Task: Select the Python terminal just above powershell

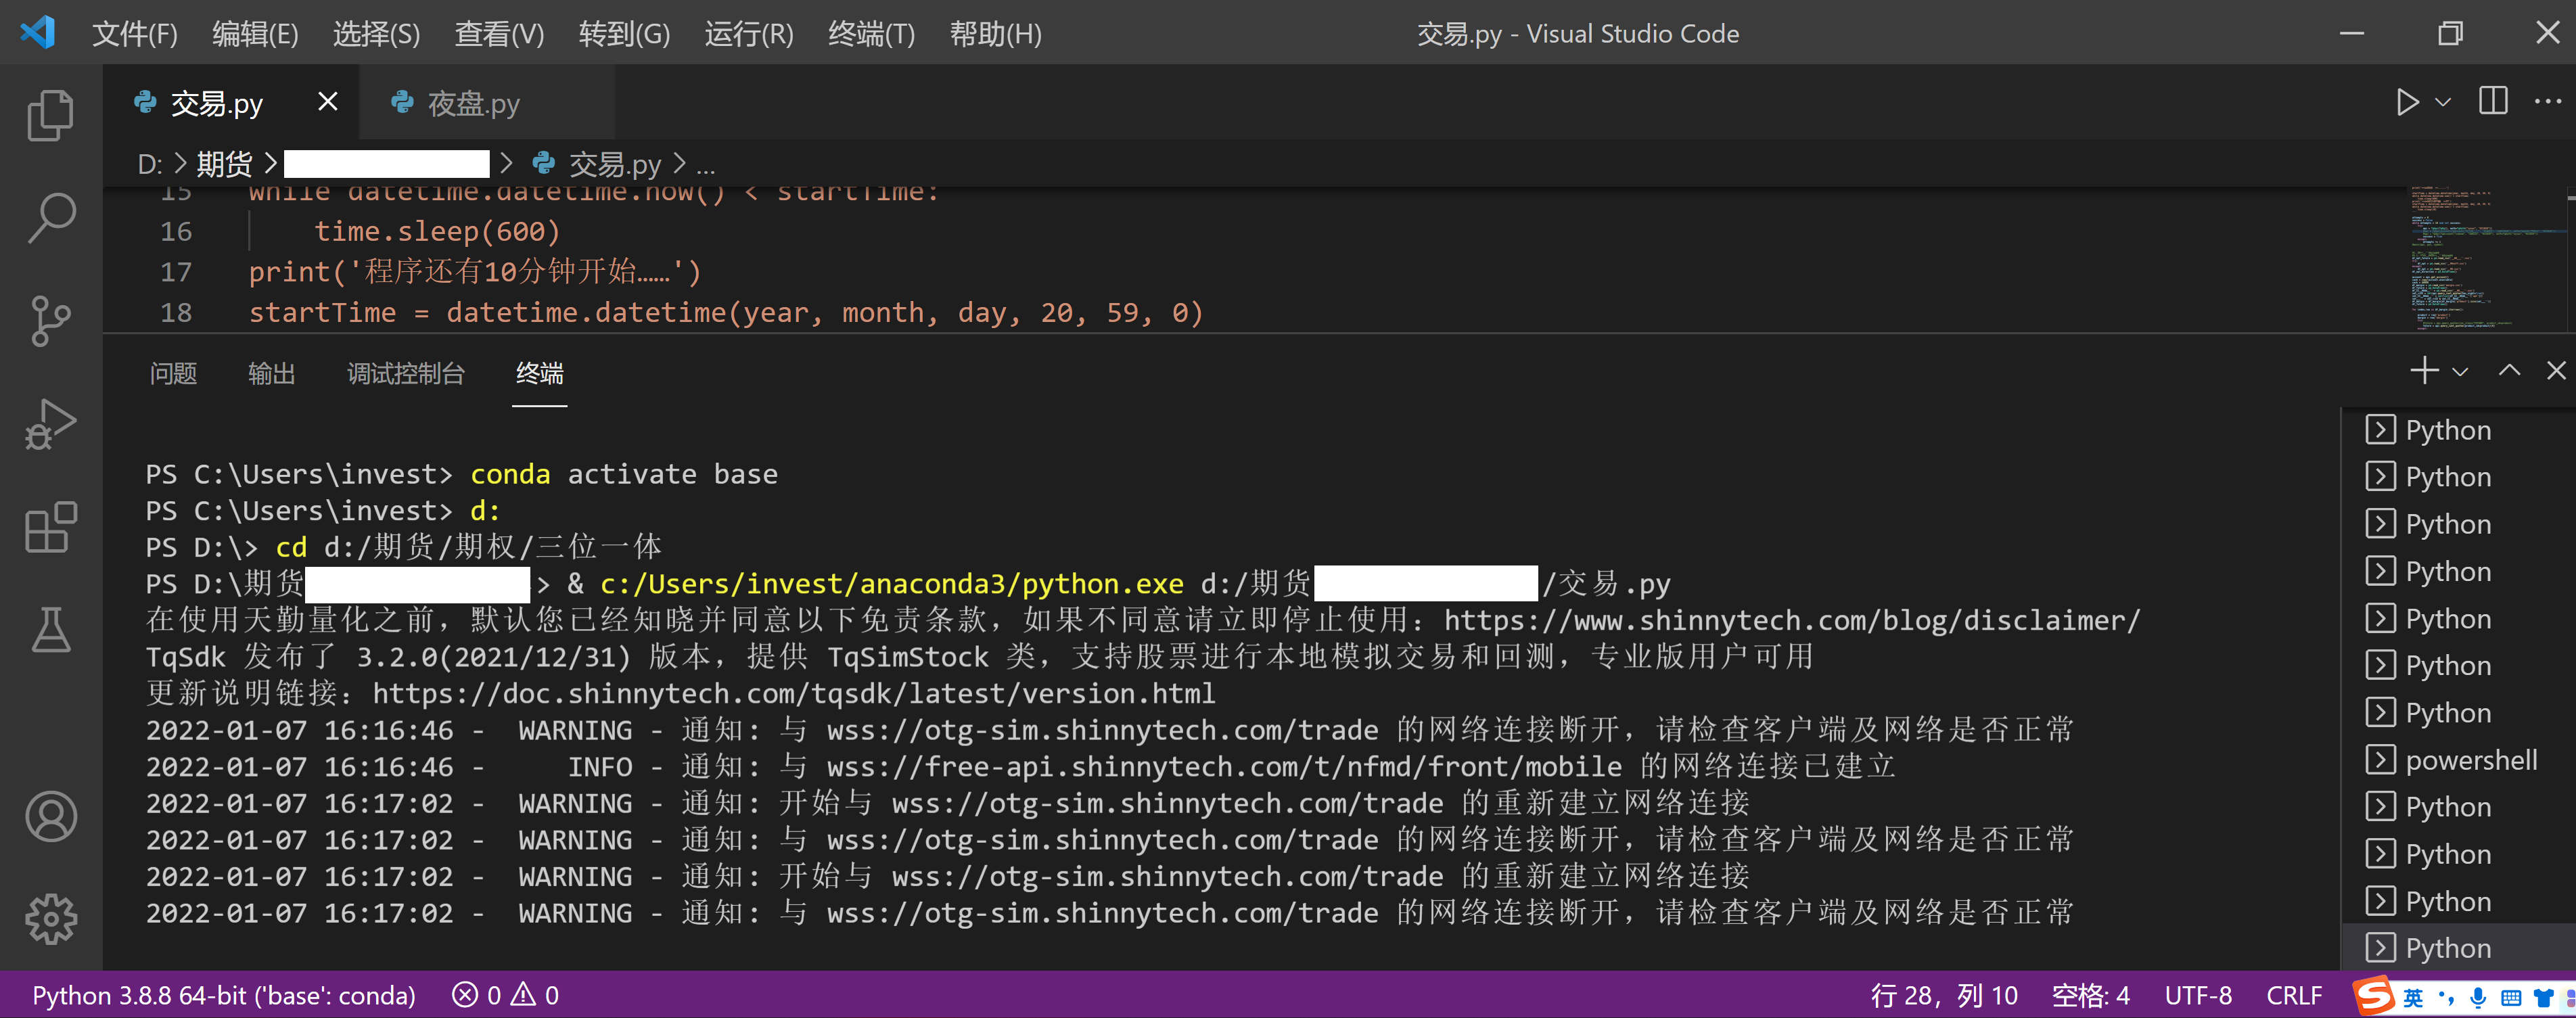Action: pos(2459,713)
